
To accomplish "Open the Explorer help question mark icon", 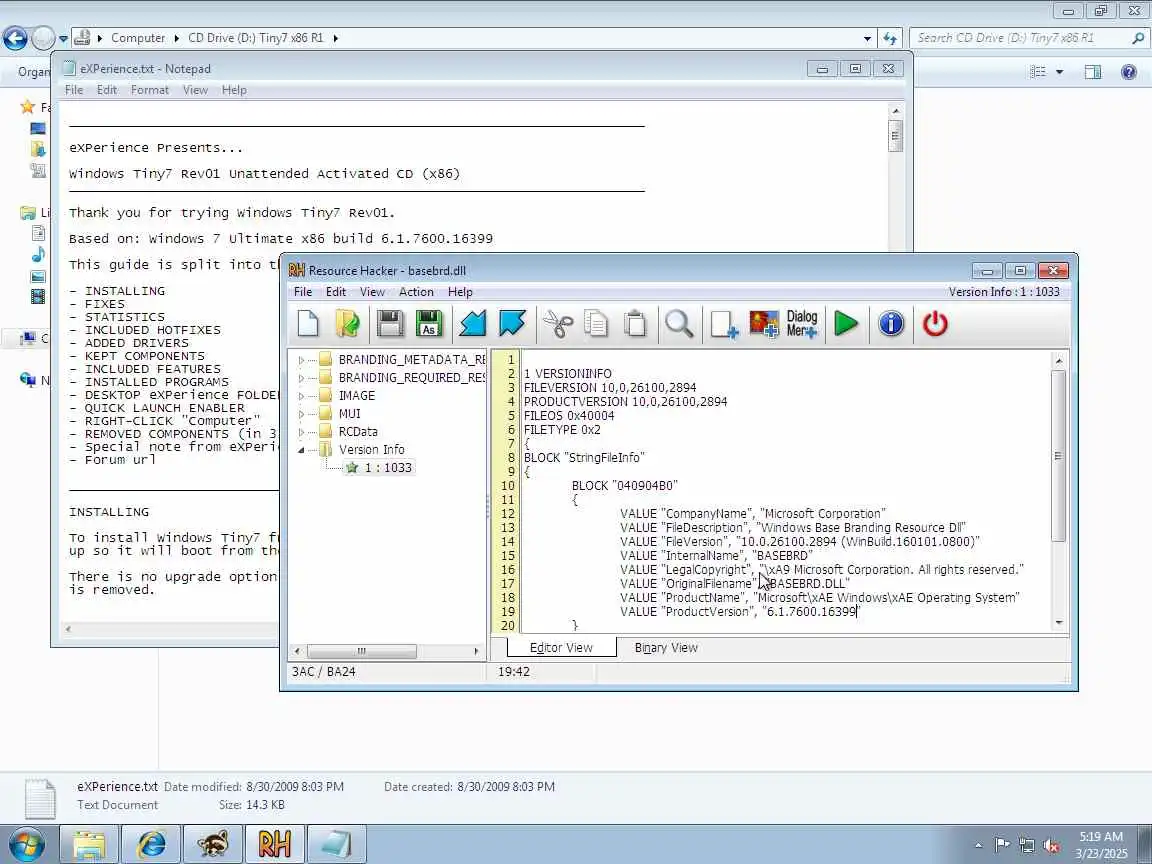I will pyautogui.click(x=1128, y=71).
